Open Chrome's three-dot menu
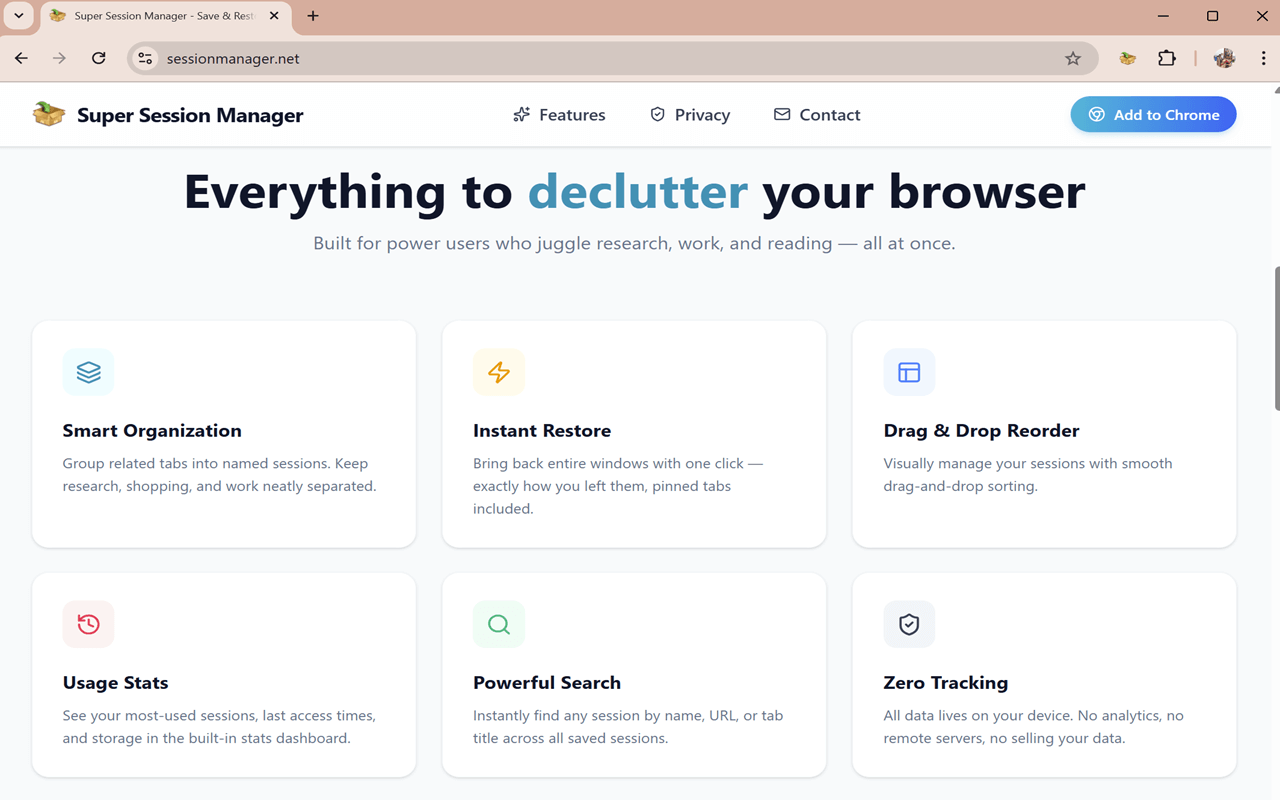Viewport: 1280px width, 800px height. pos(1263,58)
